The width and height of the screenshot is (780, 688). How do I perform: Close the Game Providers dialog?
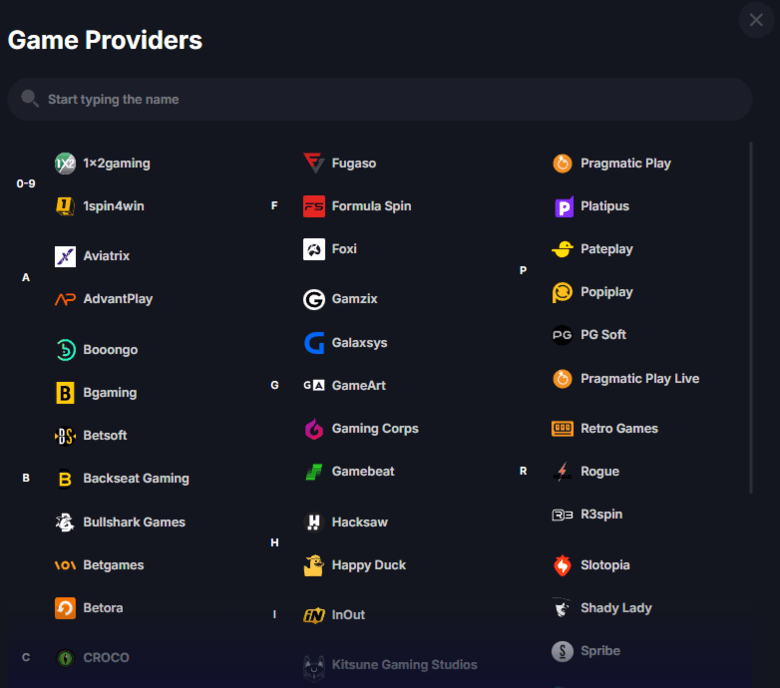pos(756,20)
